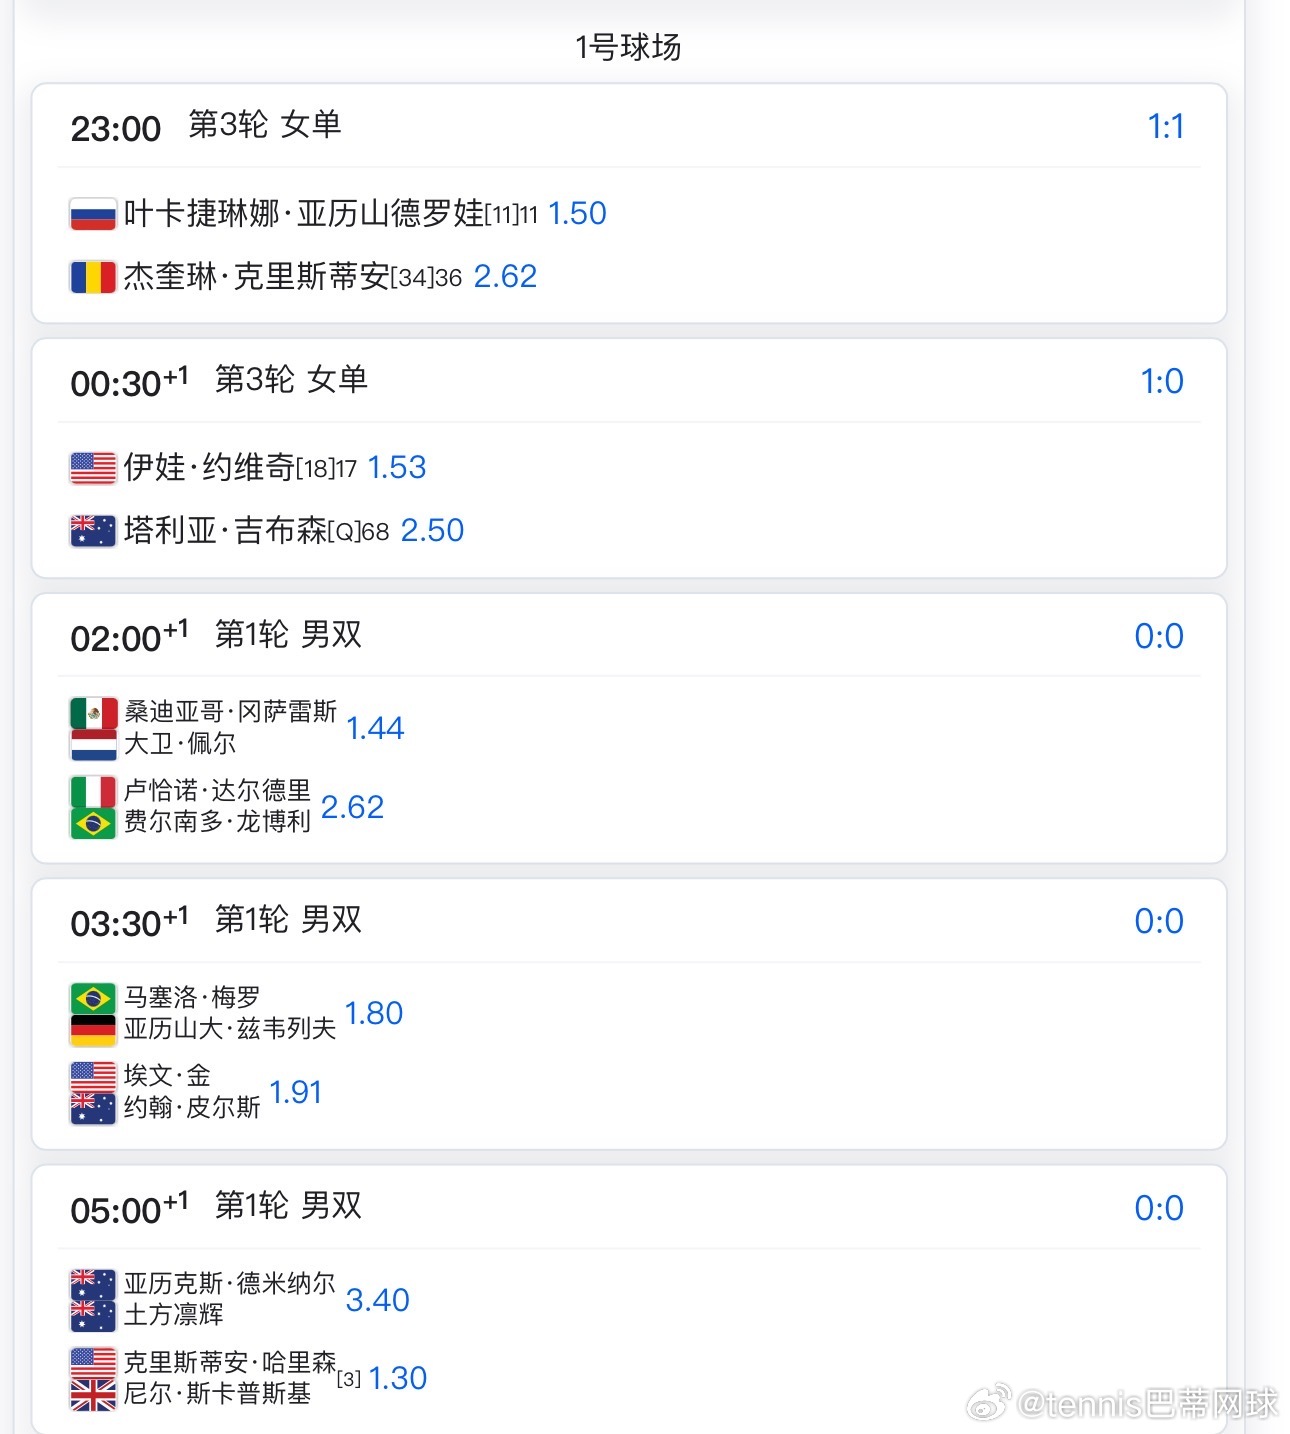Click the Weibo logo in the watermark

tap(988, 1403)
